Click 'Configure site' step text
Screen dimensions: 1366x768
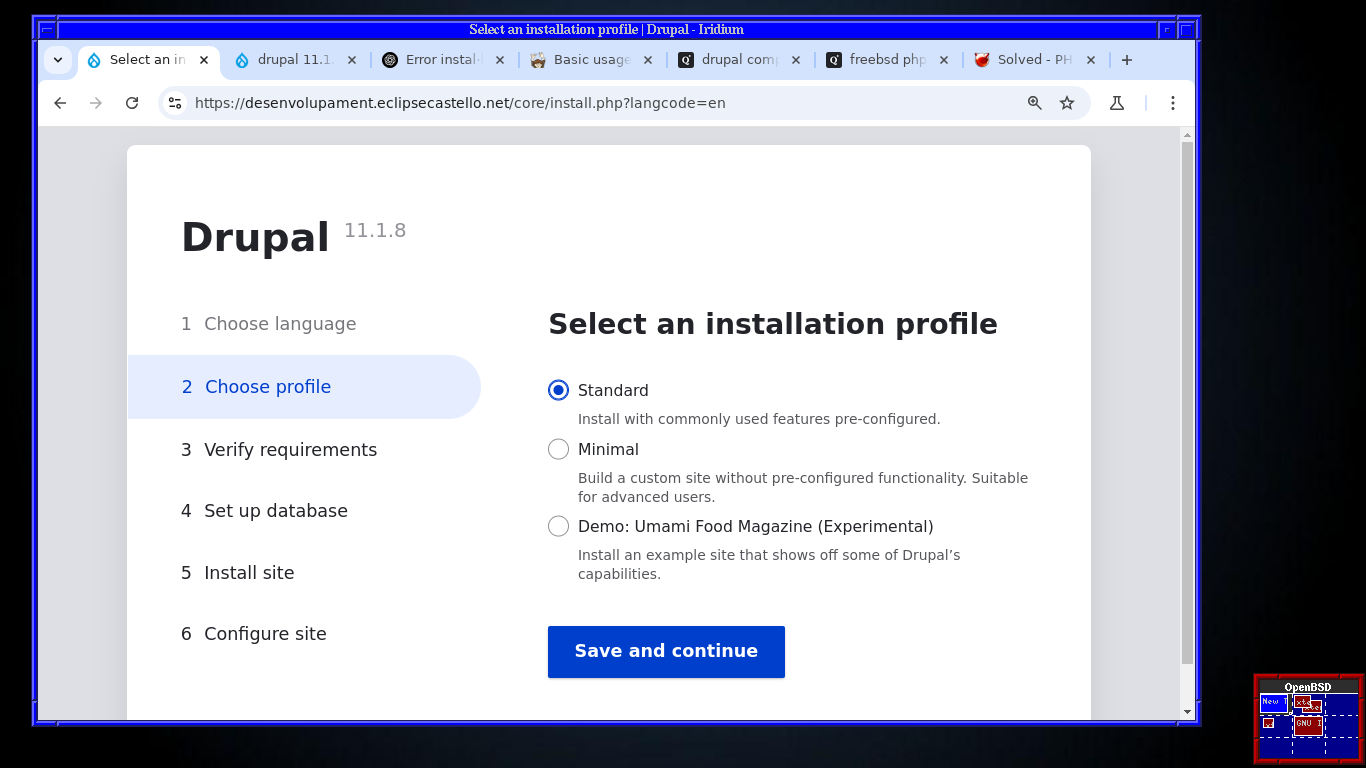[x=265, y=634]
